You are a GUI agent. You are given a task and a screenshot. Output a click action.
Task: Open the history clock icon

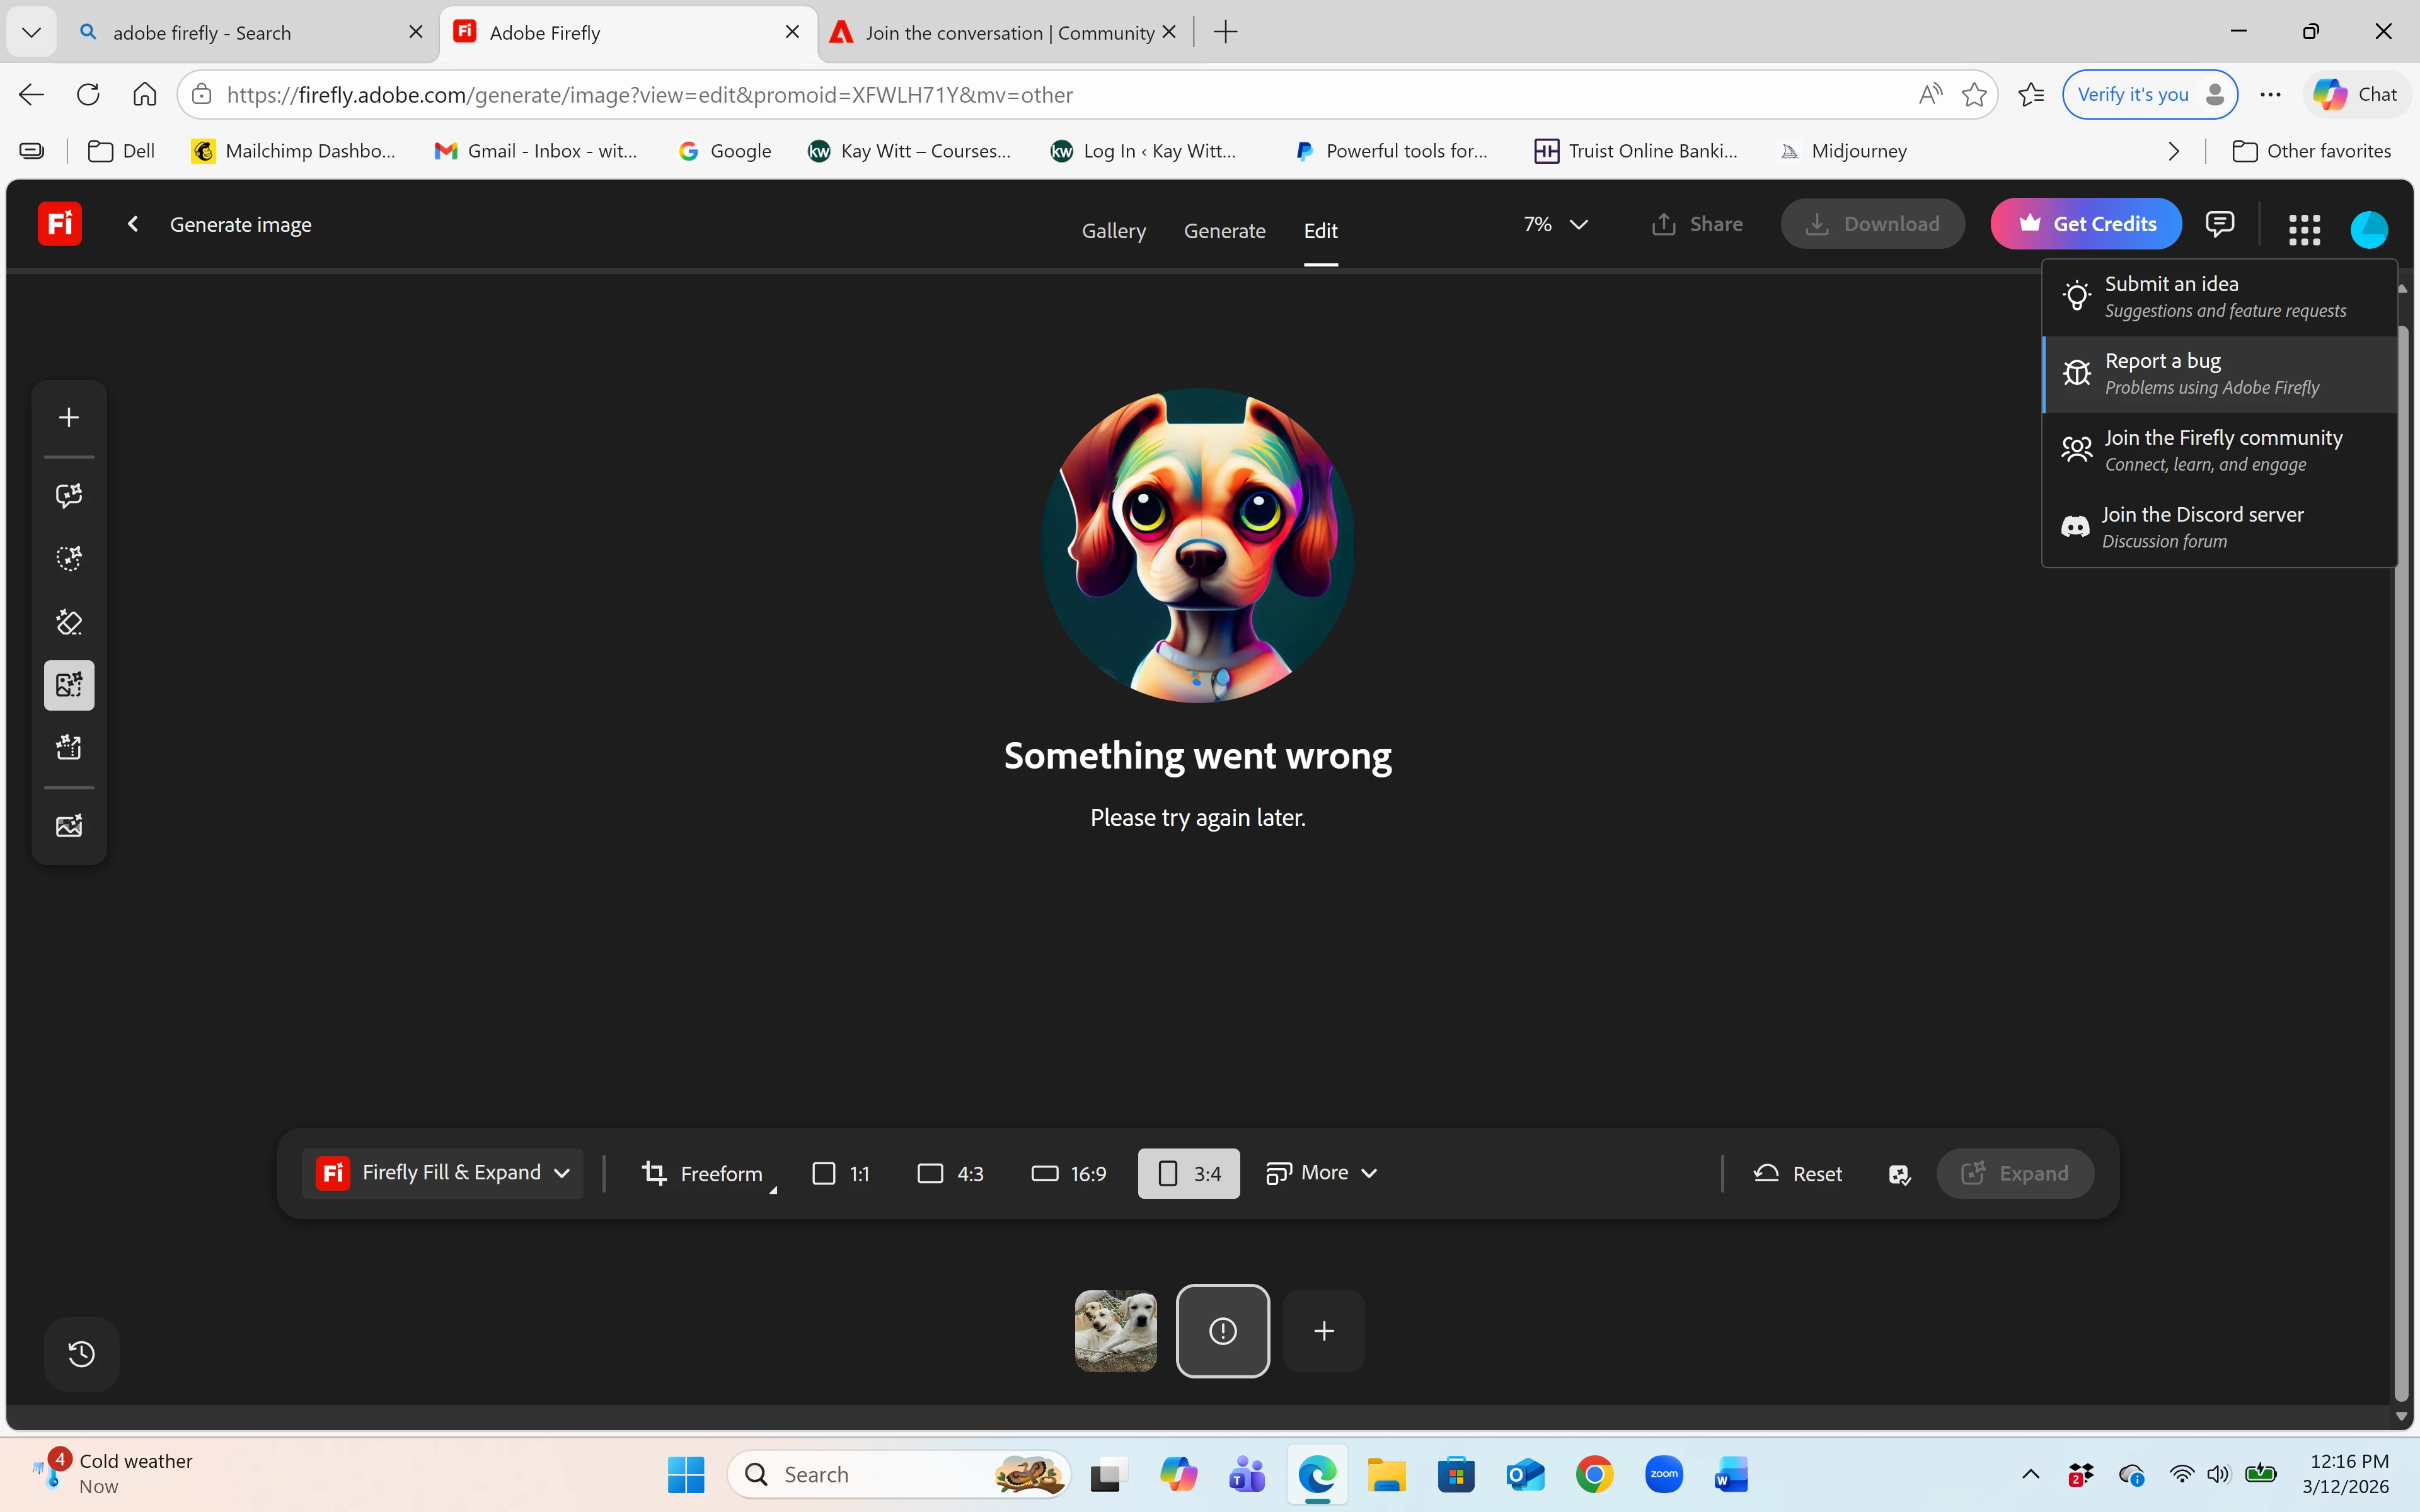pos(81,1353)
